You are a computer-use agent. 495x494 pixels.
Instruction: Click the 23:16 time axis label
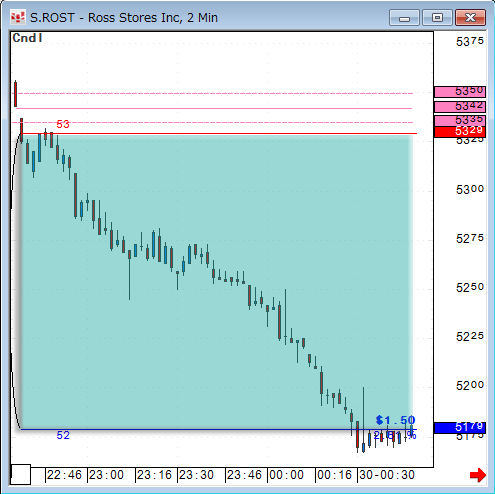coord(154,475)
